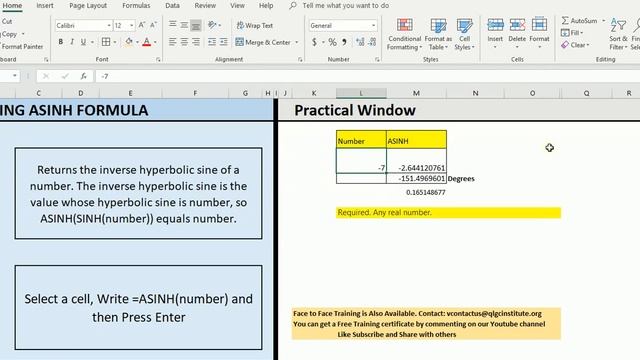Open Sort & Filter menu
The height and width of the screenshot is (360, 640).
(618, 34)
